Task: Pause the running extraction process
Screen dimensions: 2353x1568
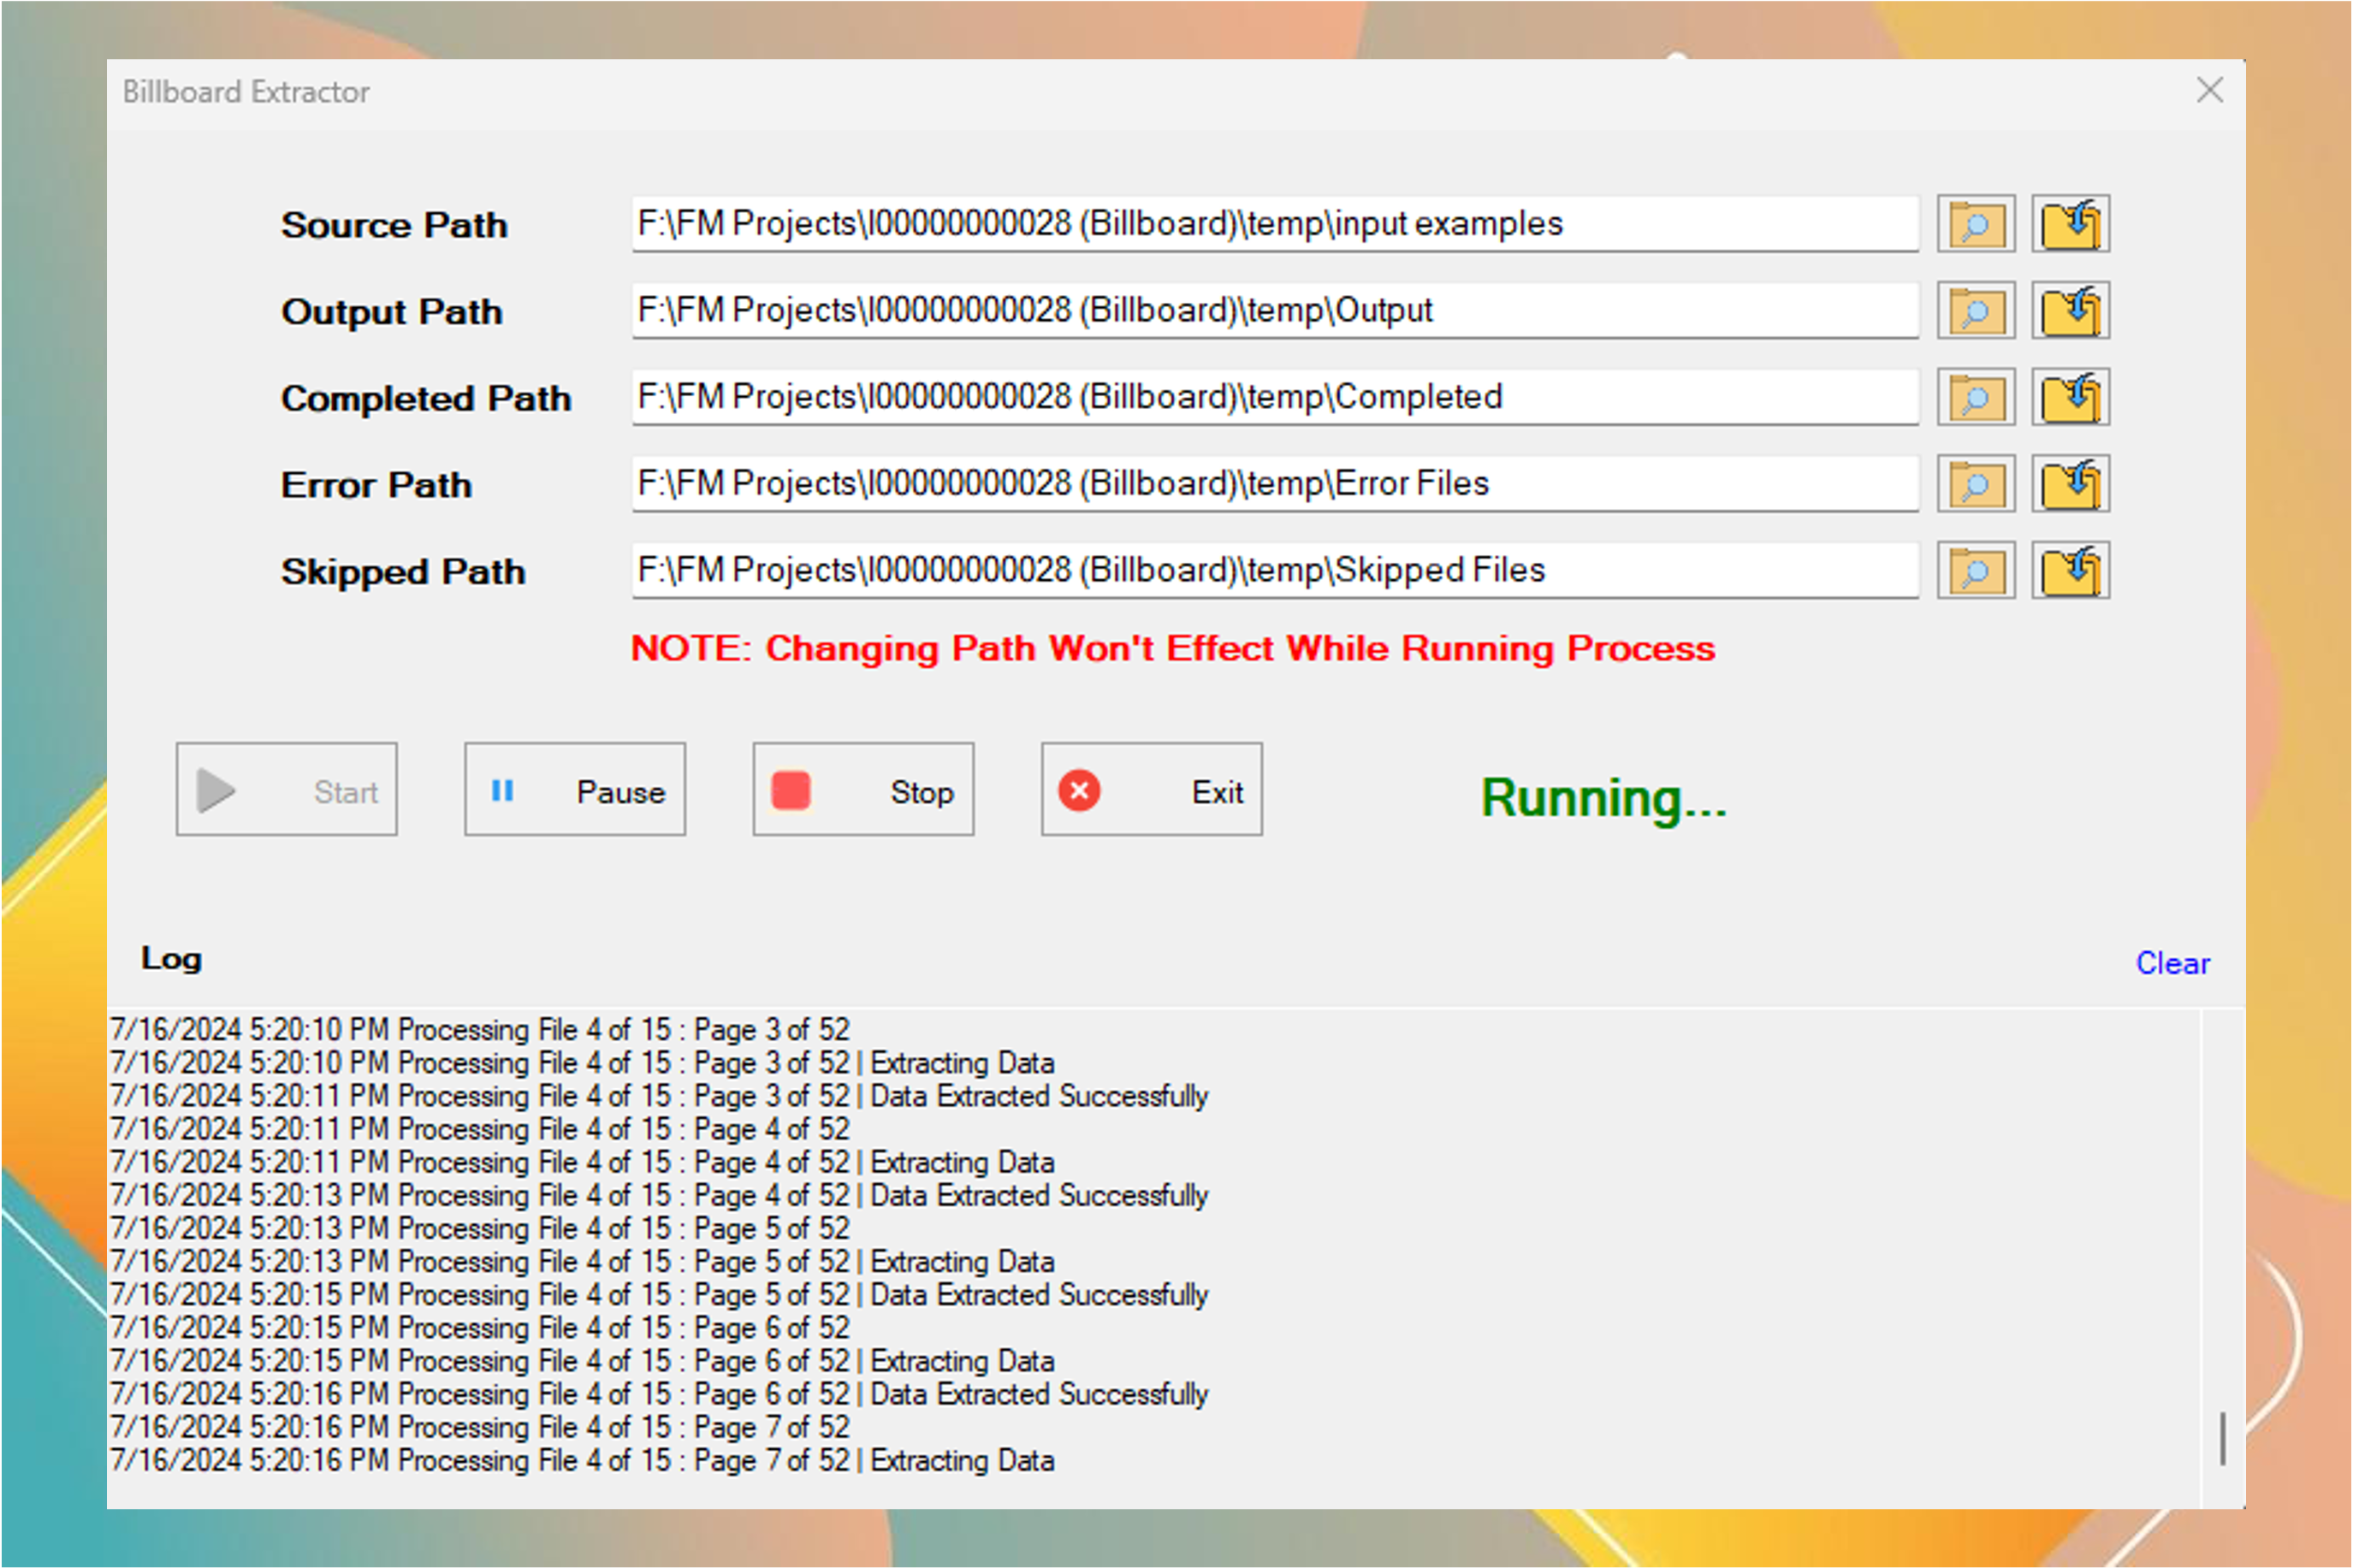Action: pyautogui.click(x=574, y=790)
